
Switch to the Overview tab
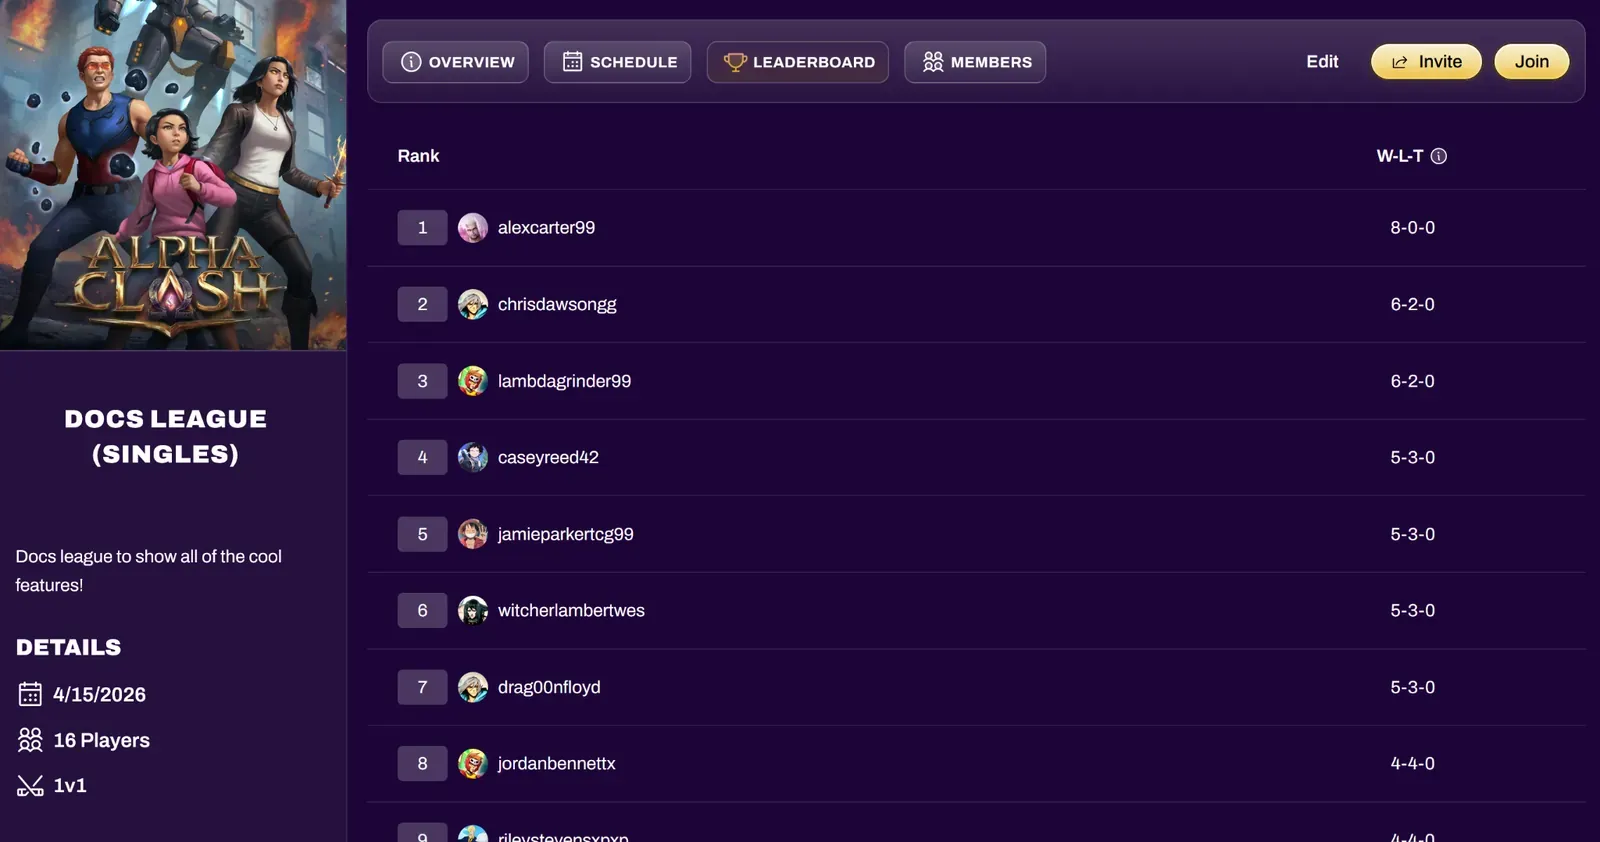point(455,61)
